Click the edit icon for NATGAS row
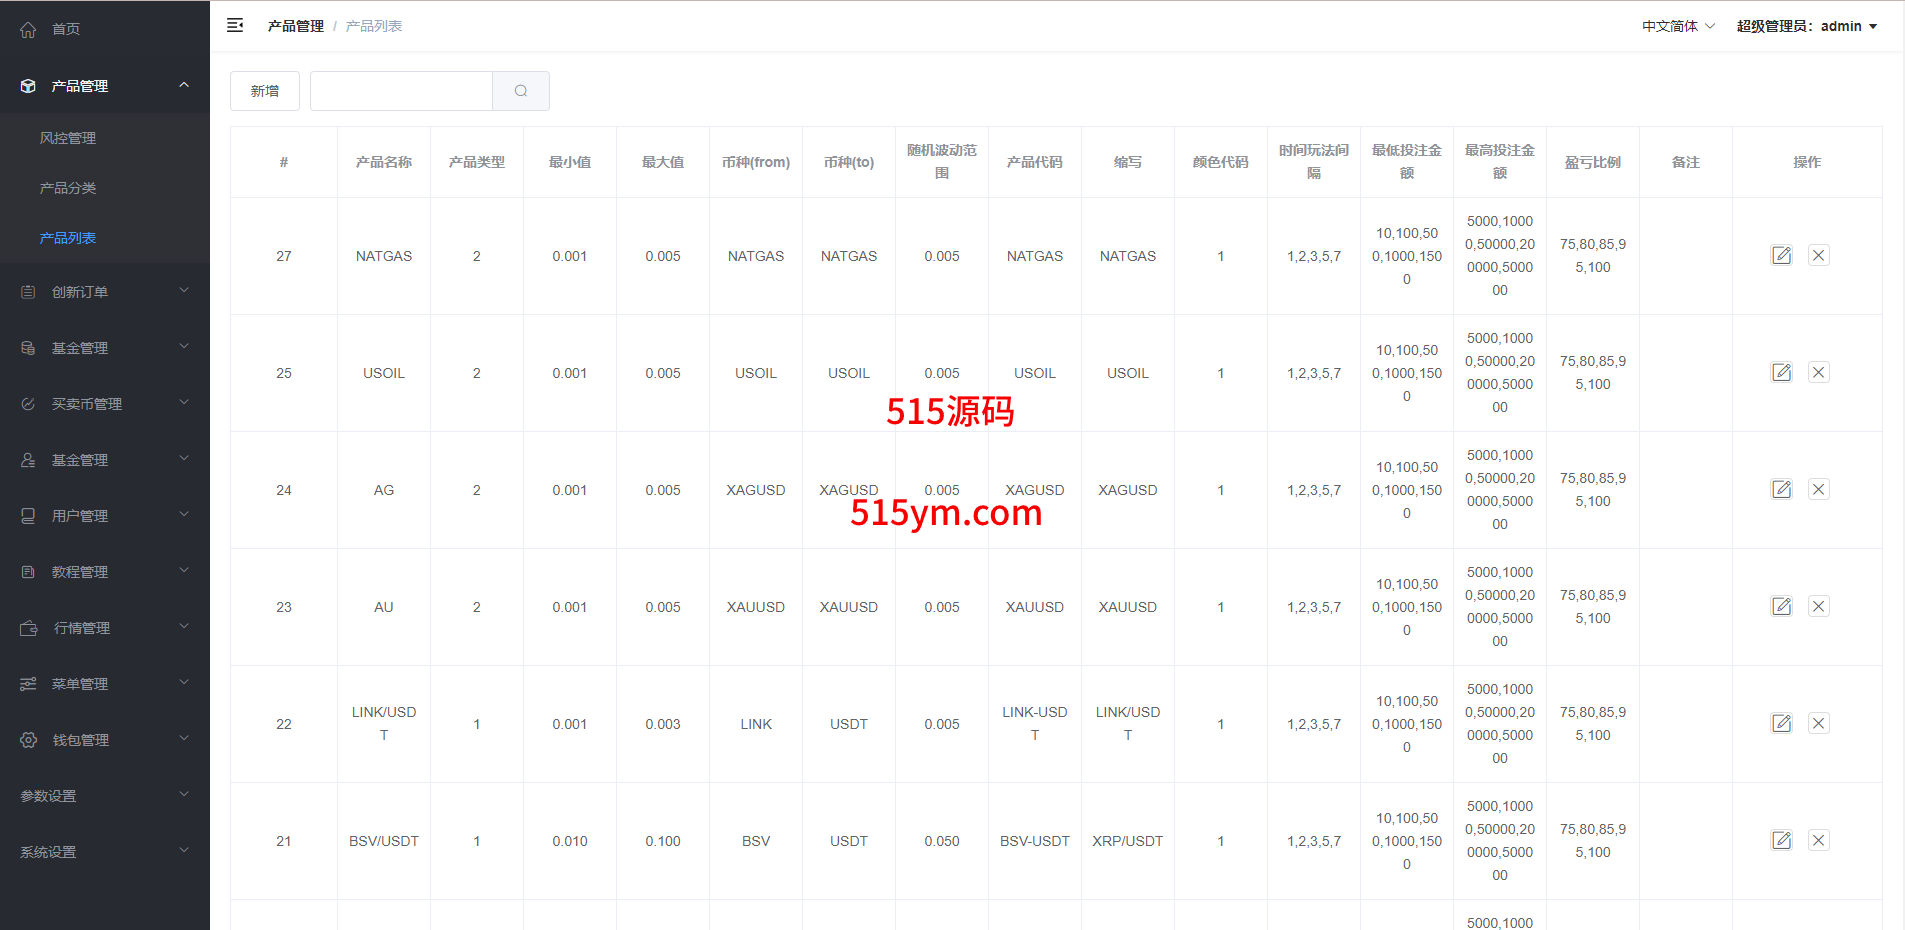 coord(1781,256)
